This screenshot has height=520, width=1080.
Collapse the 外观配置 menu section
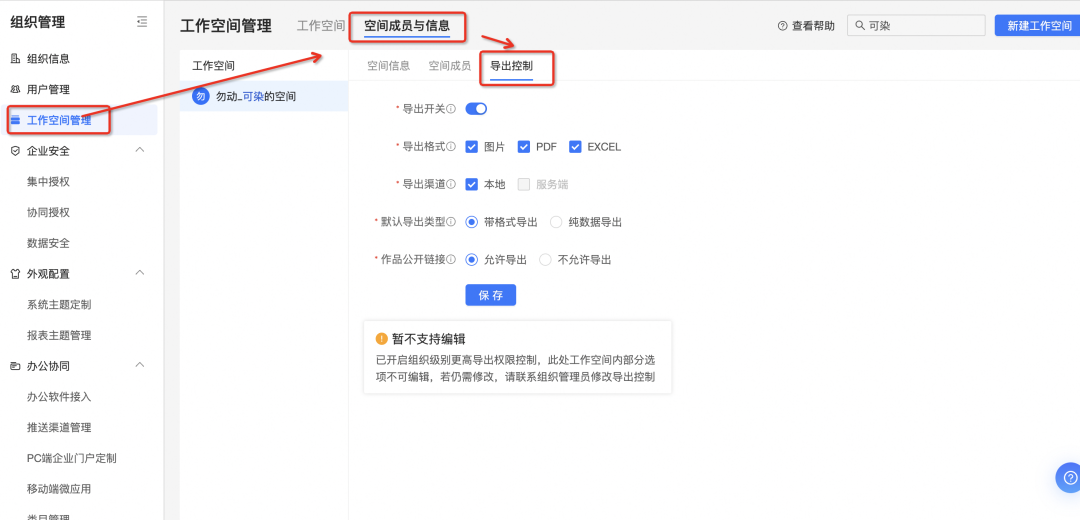pos(140,273)
